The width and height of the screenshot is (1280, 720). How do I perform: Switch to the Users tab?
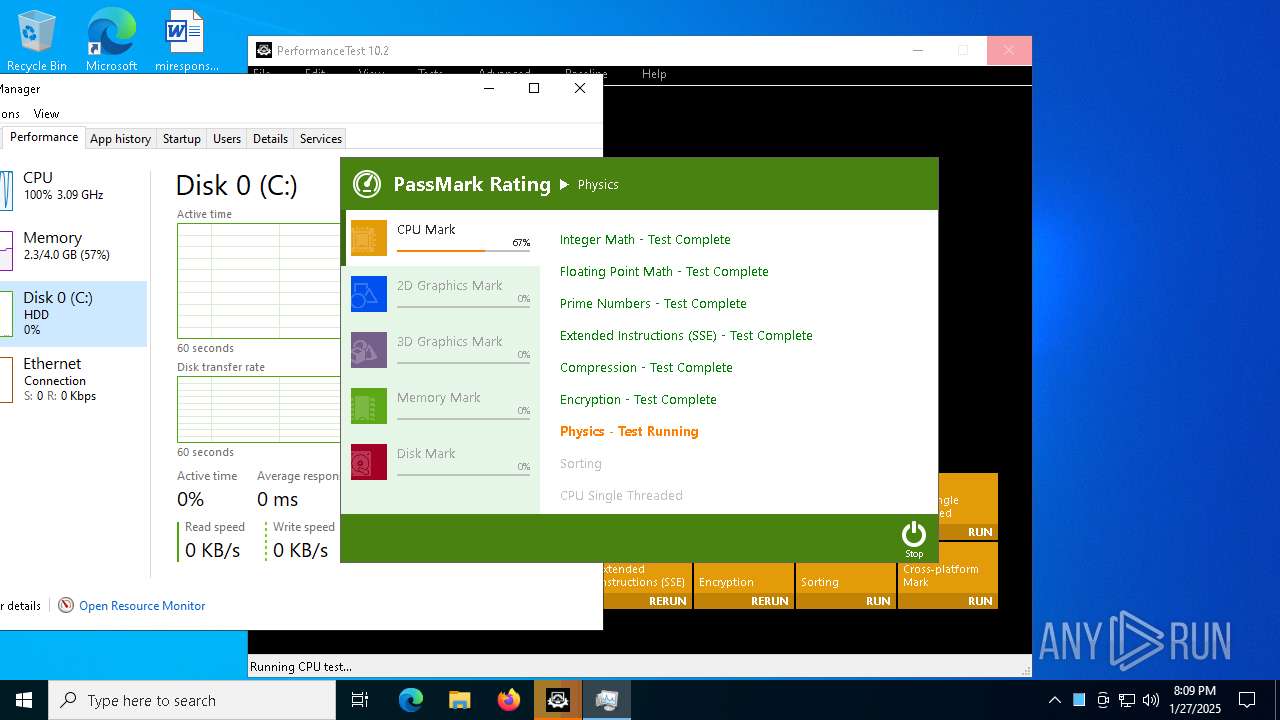[x=227, y=139]
